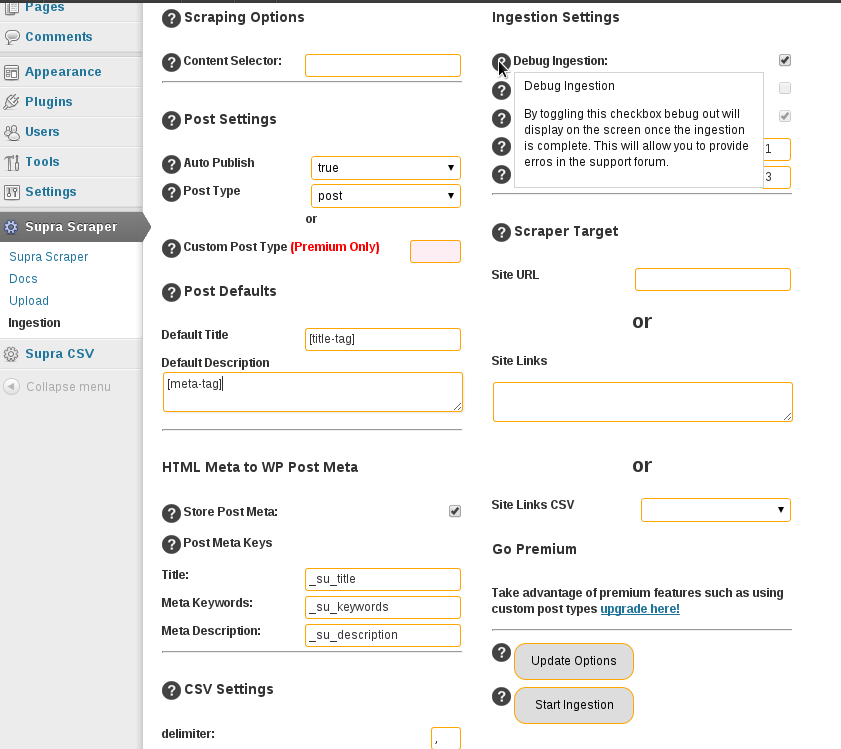Image resolution: width=841 pixels, height=749 pixels.
Task: Expand the Site Links CSV dropdown
Action: pyautogui.click(x=715, y=510)
